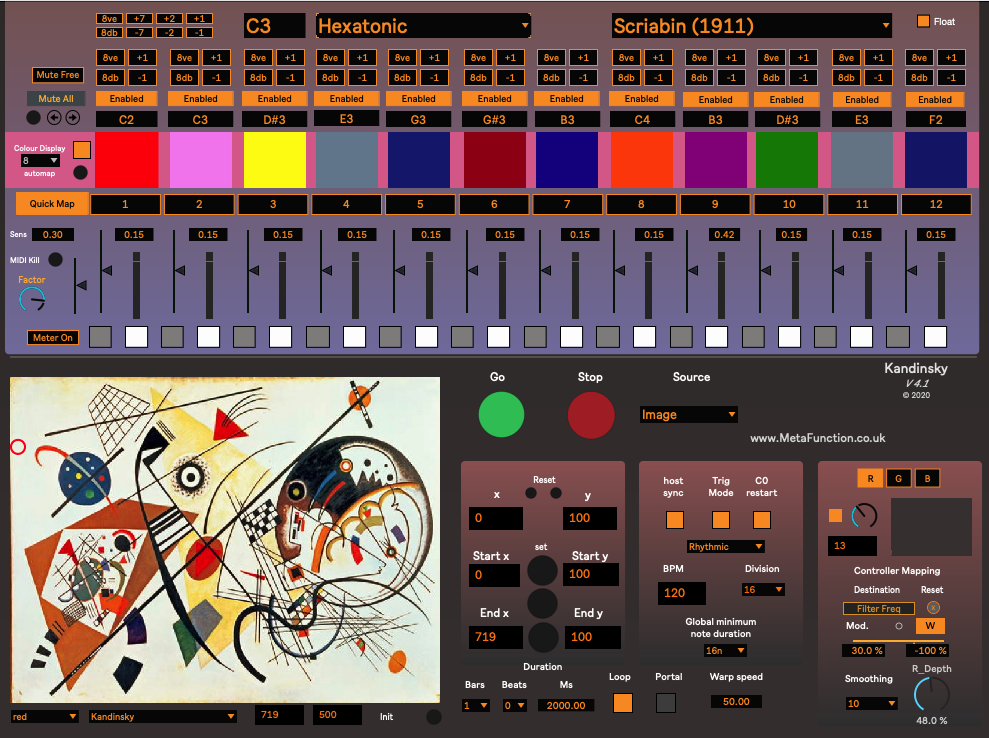Viewport: 989px width, 738px height.
Task: Select the R channel tab
Action: point(870,478)
